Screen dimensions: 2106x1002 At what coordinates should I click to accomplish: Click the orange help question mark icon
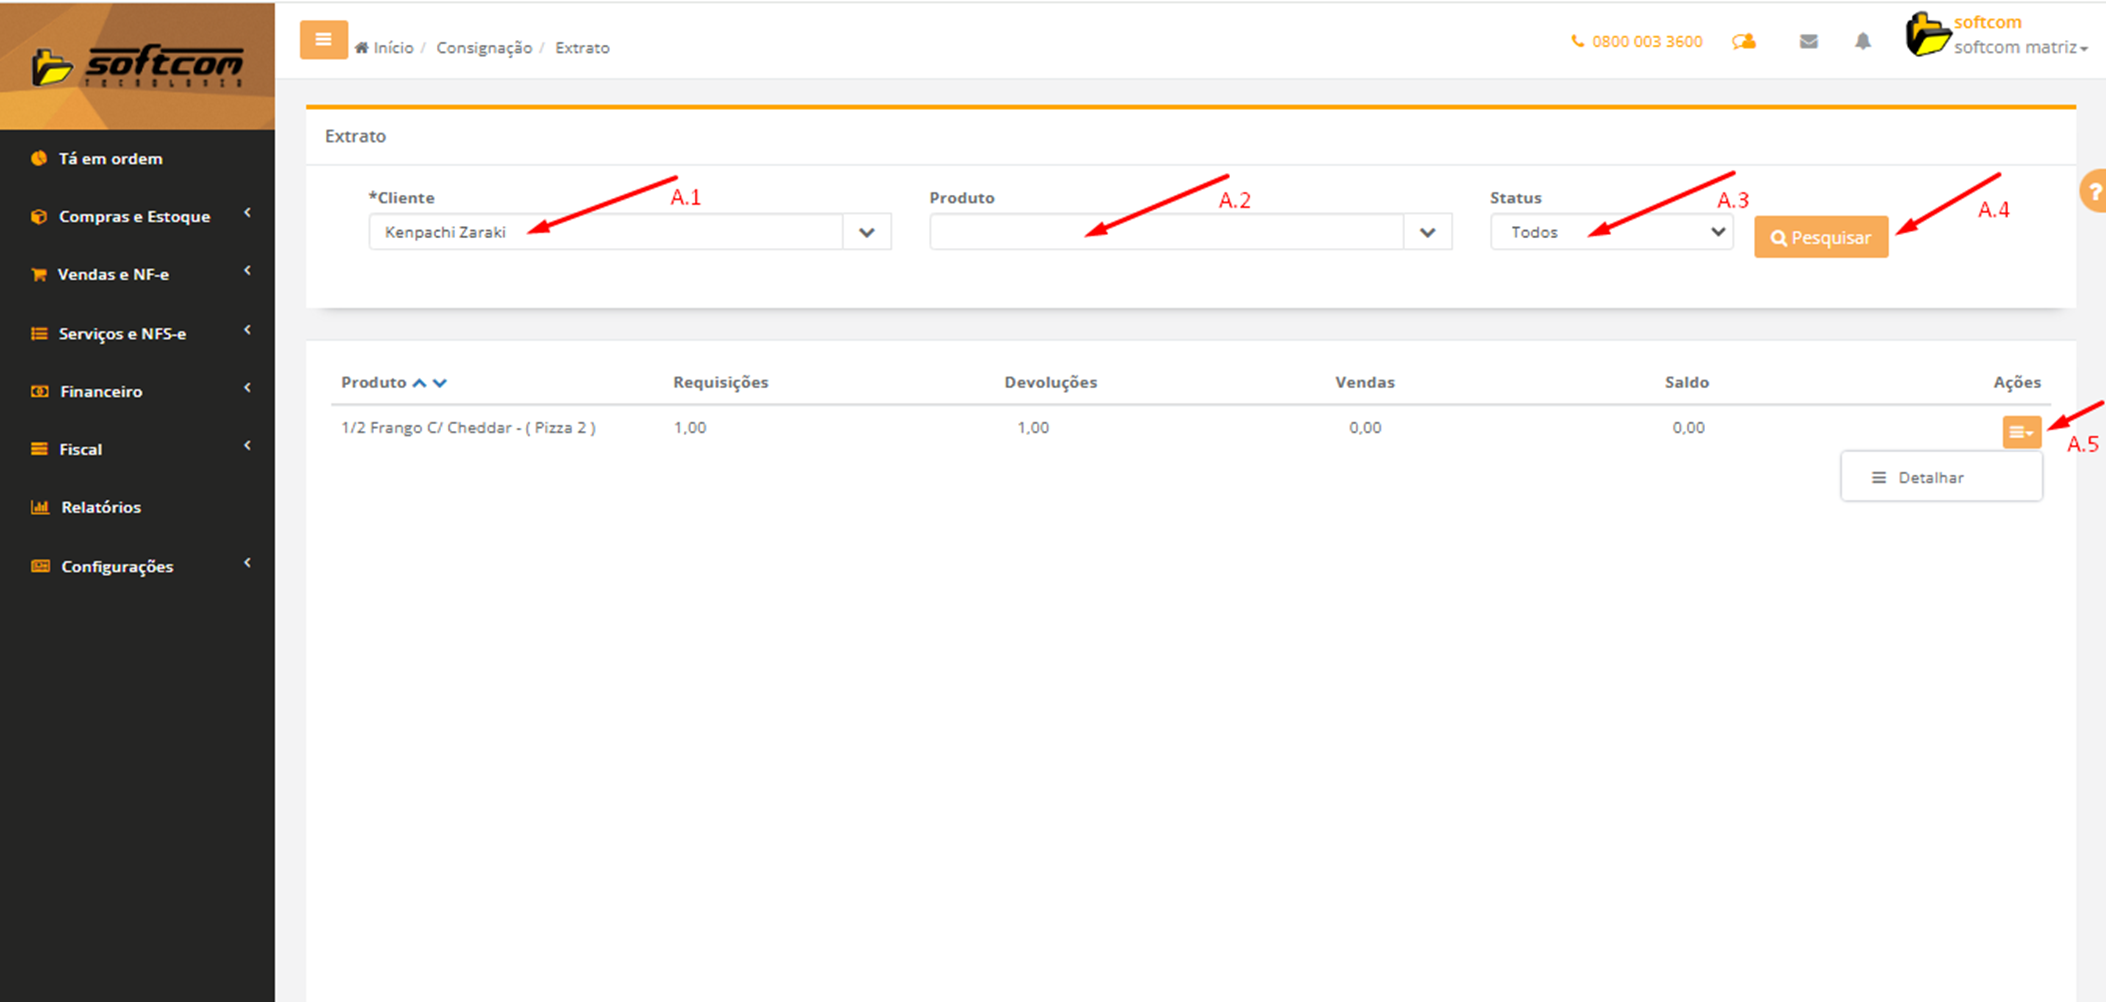tap(2094, 191)
